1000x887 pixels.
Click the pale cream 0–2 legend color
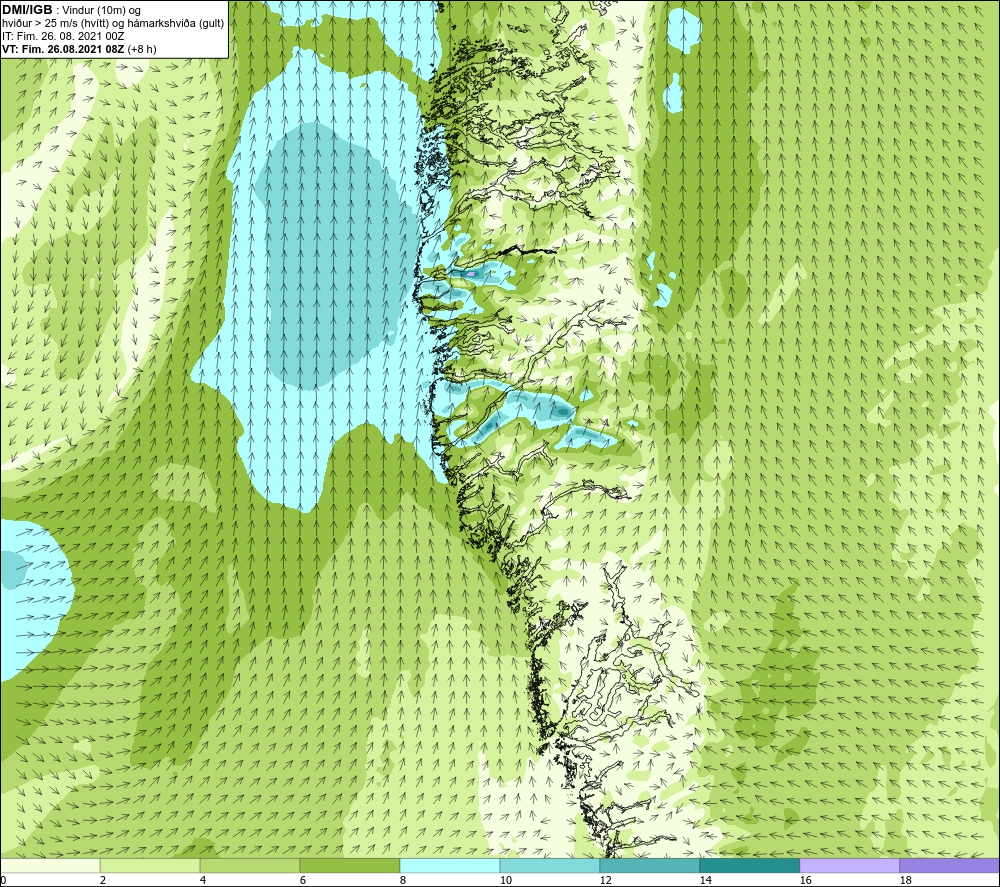pyautogui.click(x=50, y=865)
